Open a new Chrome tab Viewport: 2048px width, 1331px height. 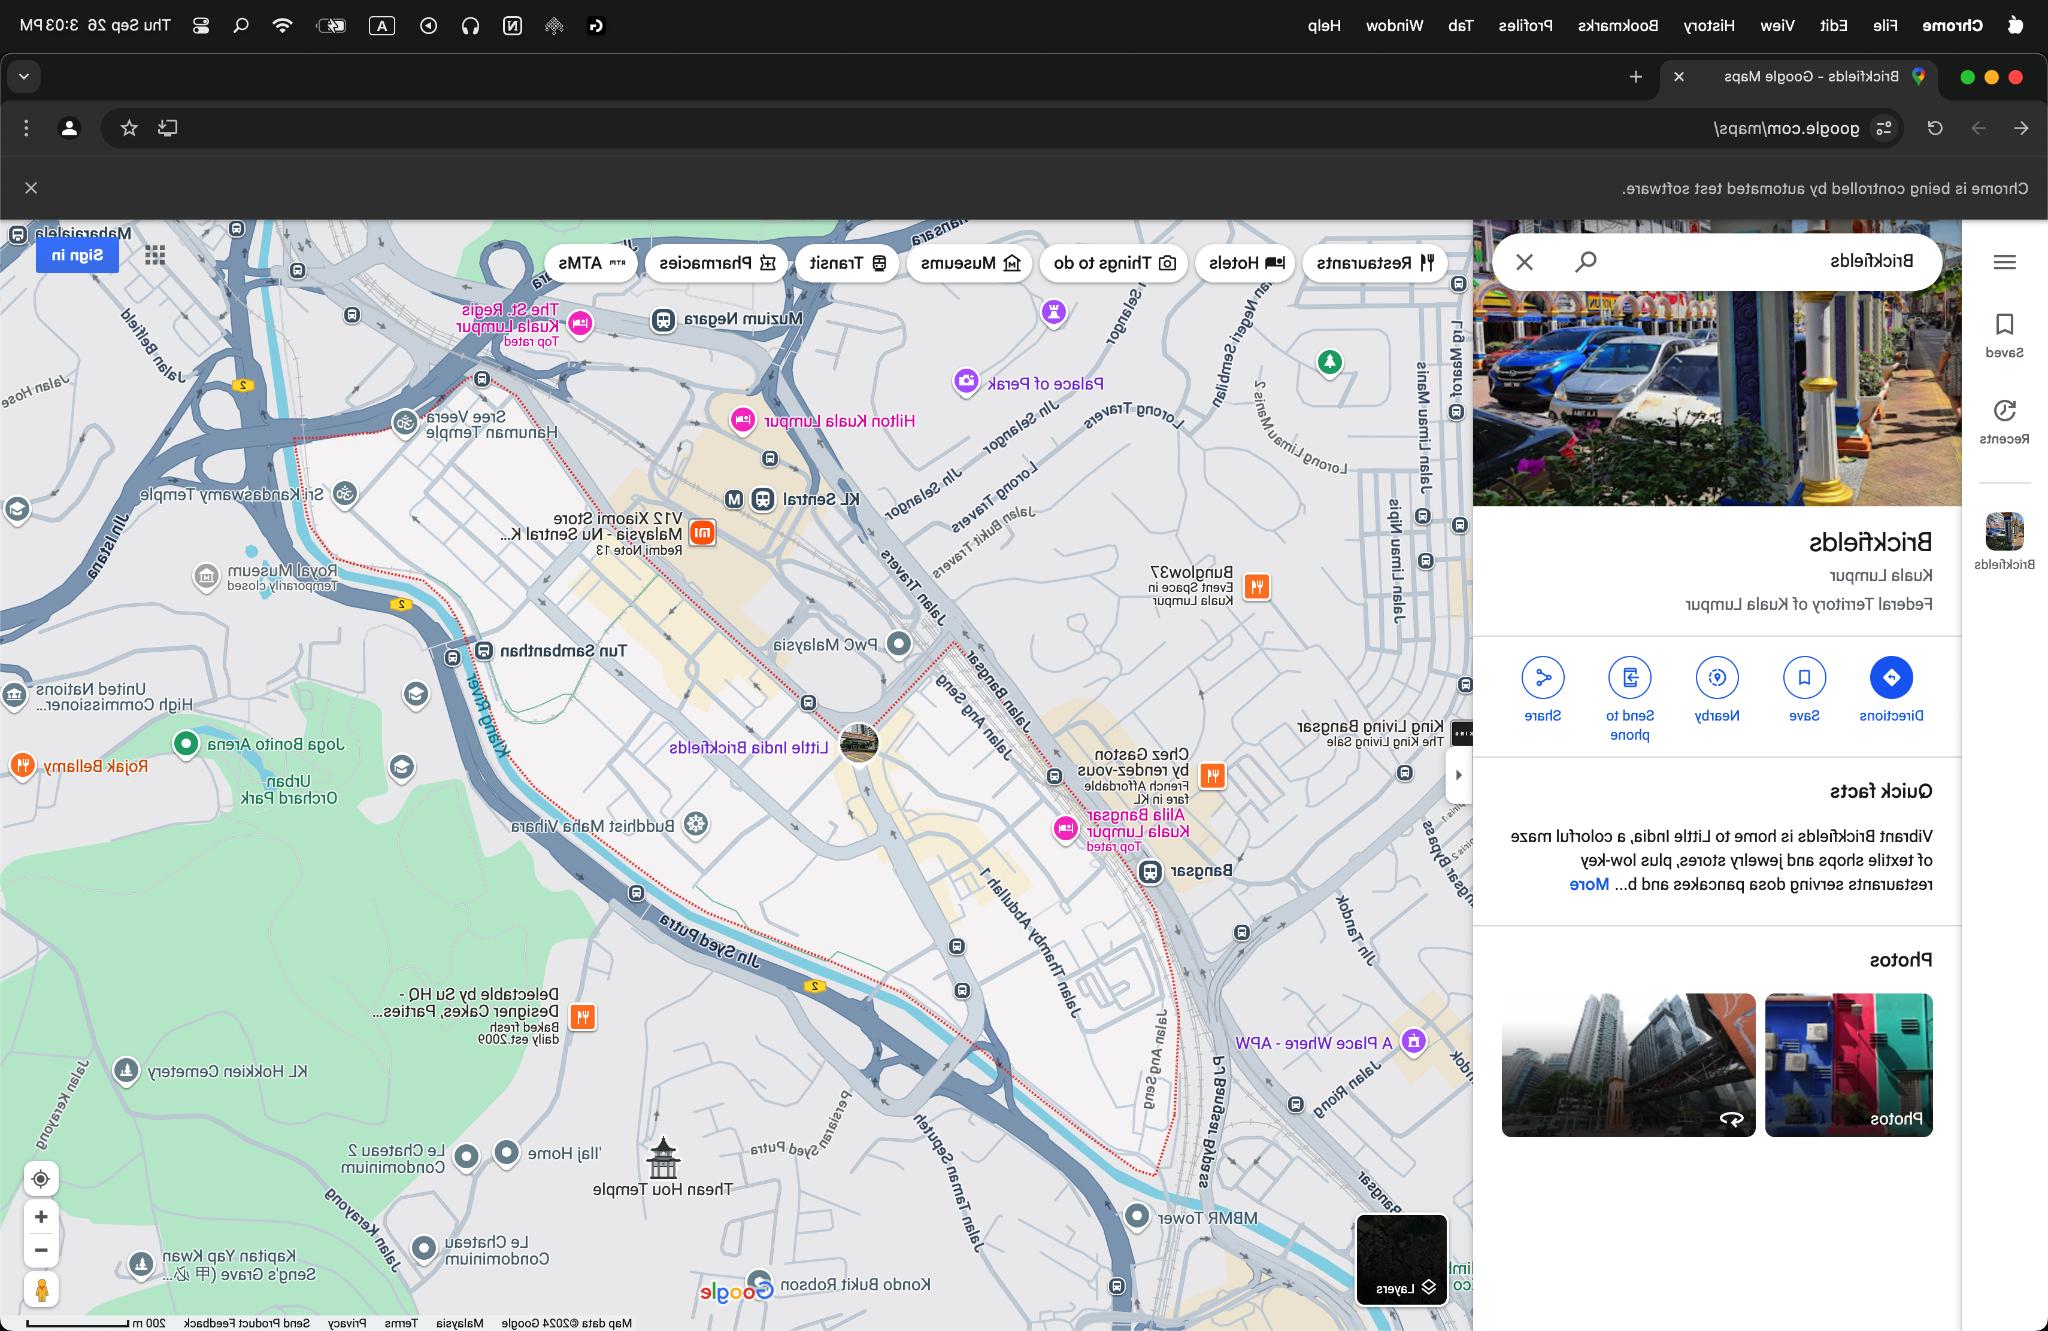pyautogui.click(x=1636, y=76)
